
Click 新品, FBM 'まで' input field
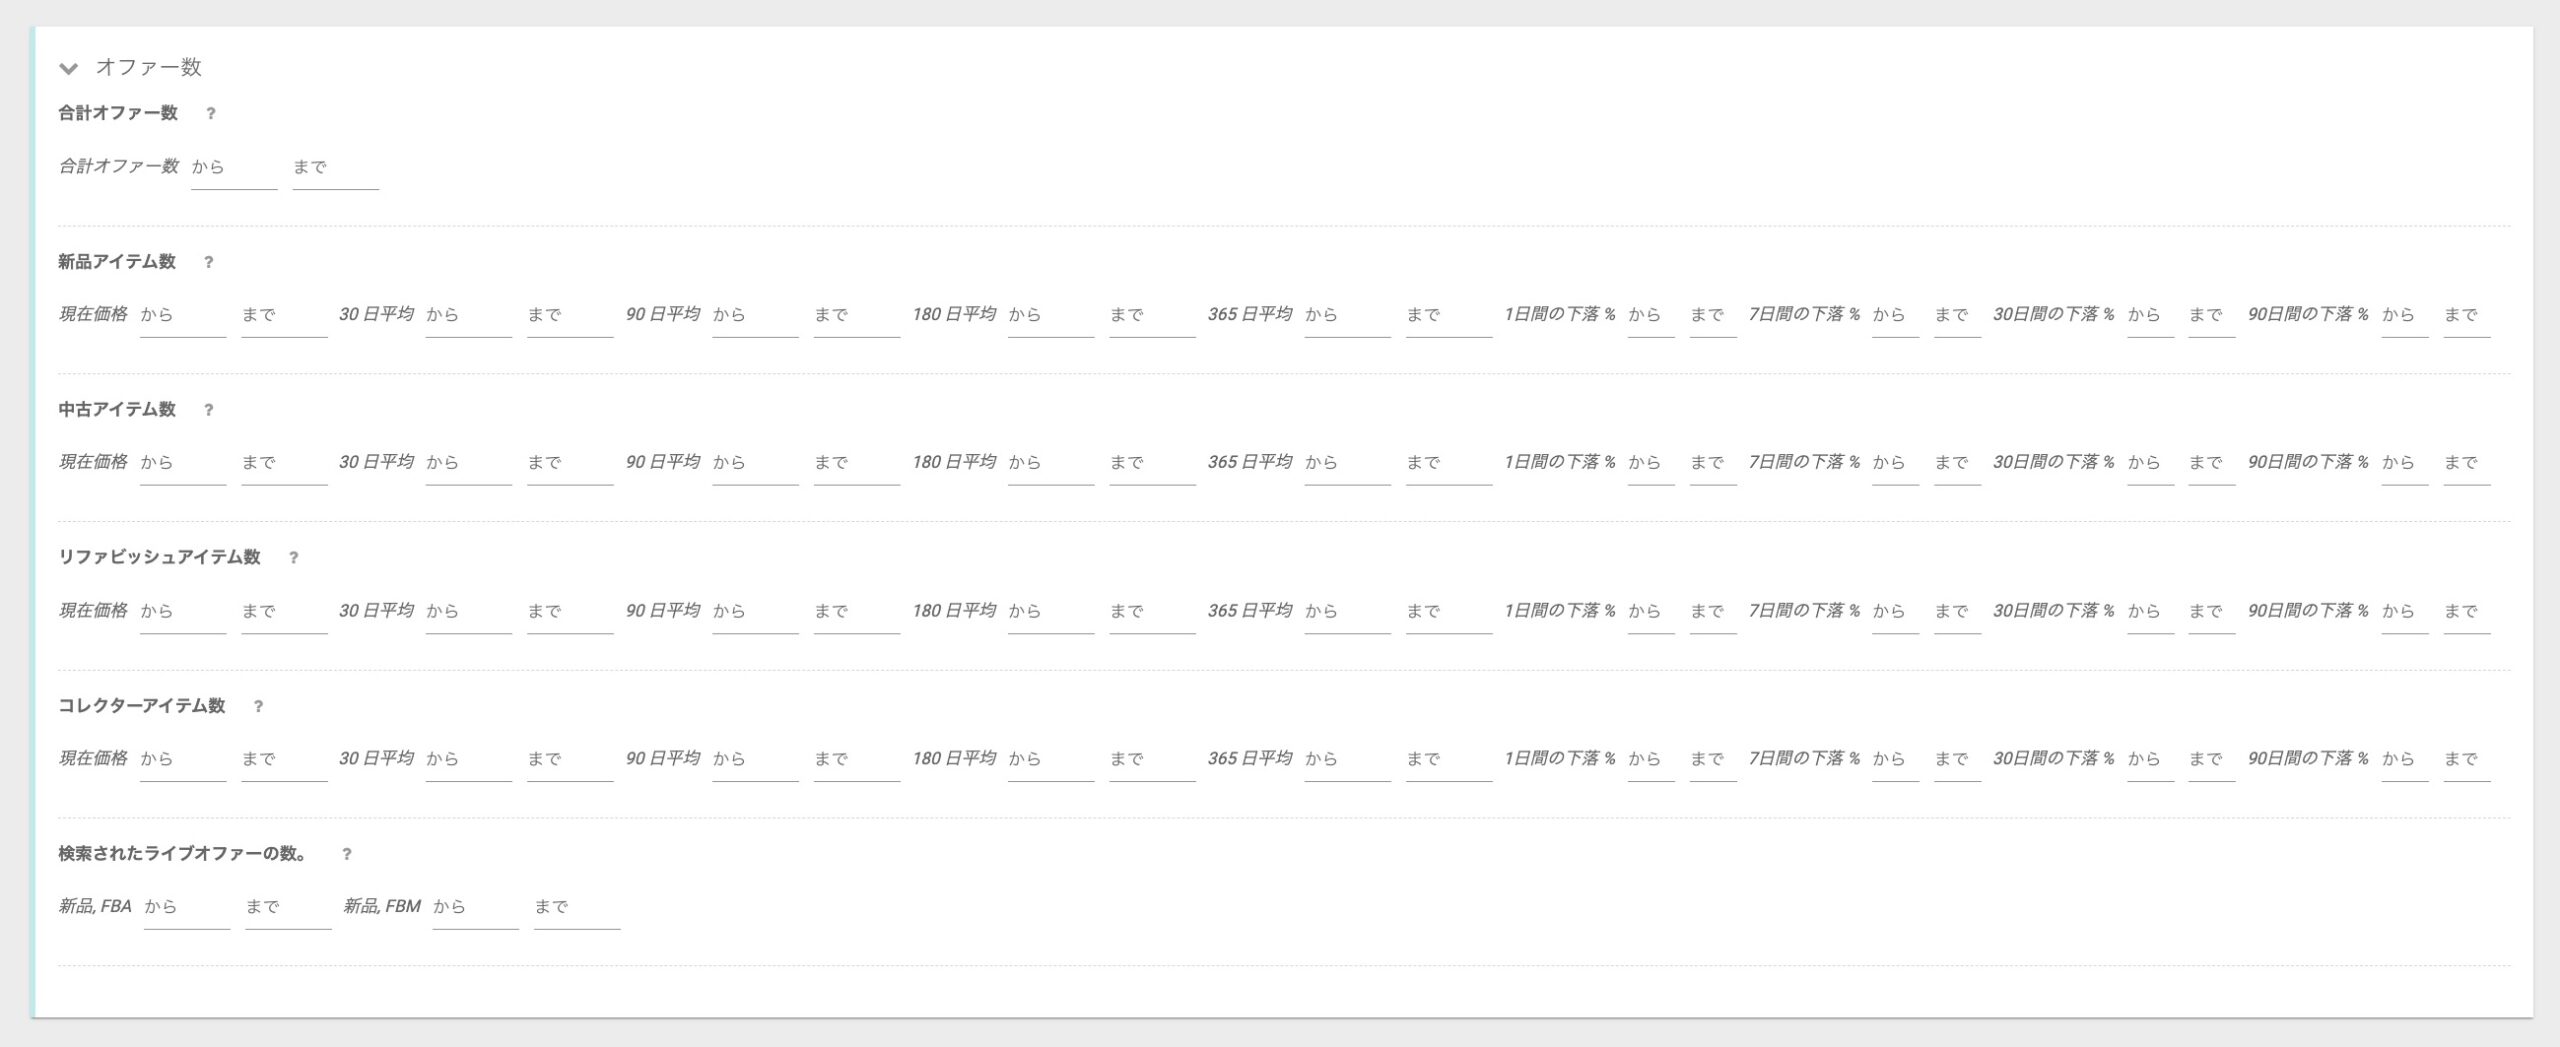click(577, 908)
